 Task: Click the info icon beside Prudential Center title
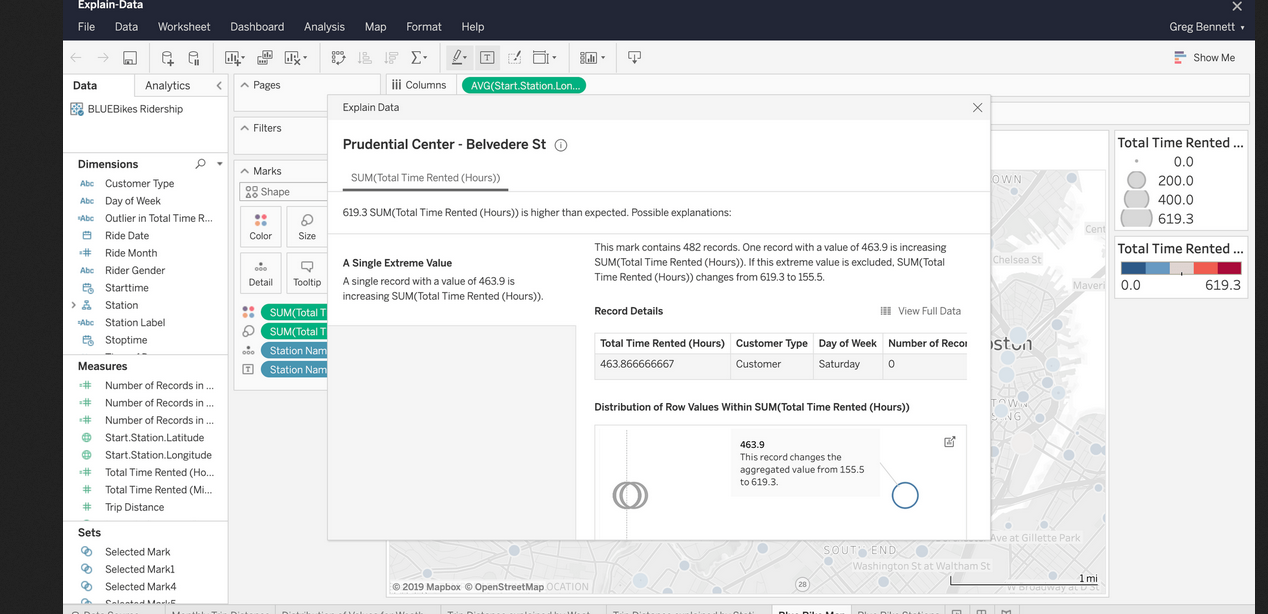(x=561, y=145)
